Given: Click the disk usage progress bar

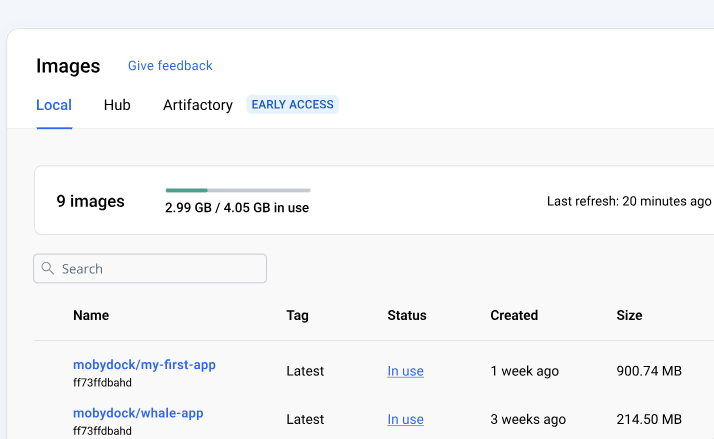Looking at the screenshot, I should (x=238, y=190).
